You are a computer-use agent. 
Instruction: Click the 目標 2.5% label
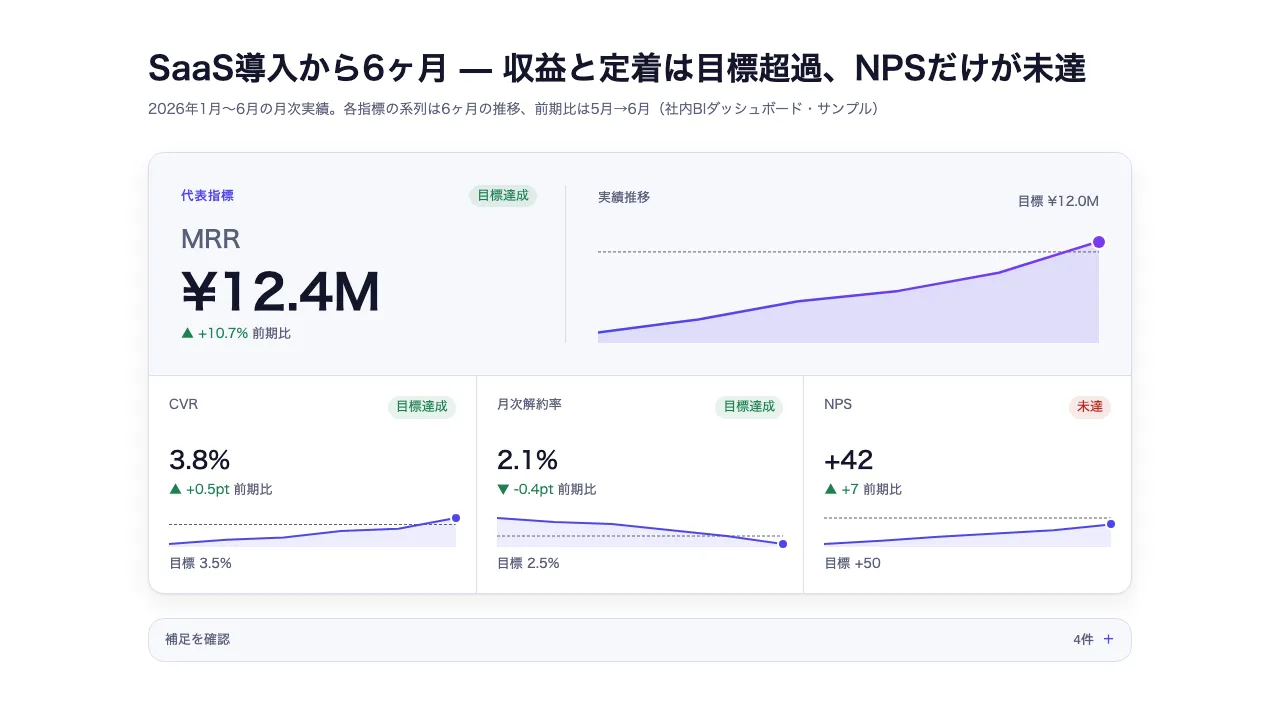[x=528, y=563]
